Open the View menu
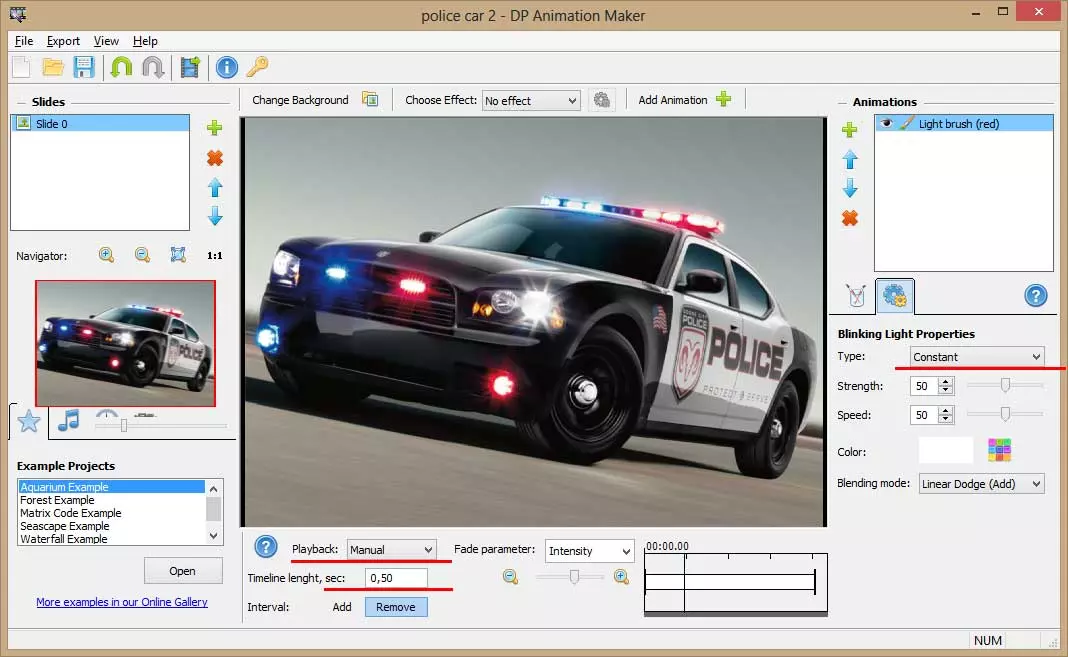 (106, 41)
